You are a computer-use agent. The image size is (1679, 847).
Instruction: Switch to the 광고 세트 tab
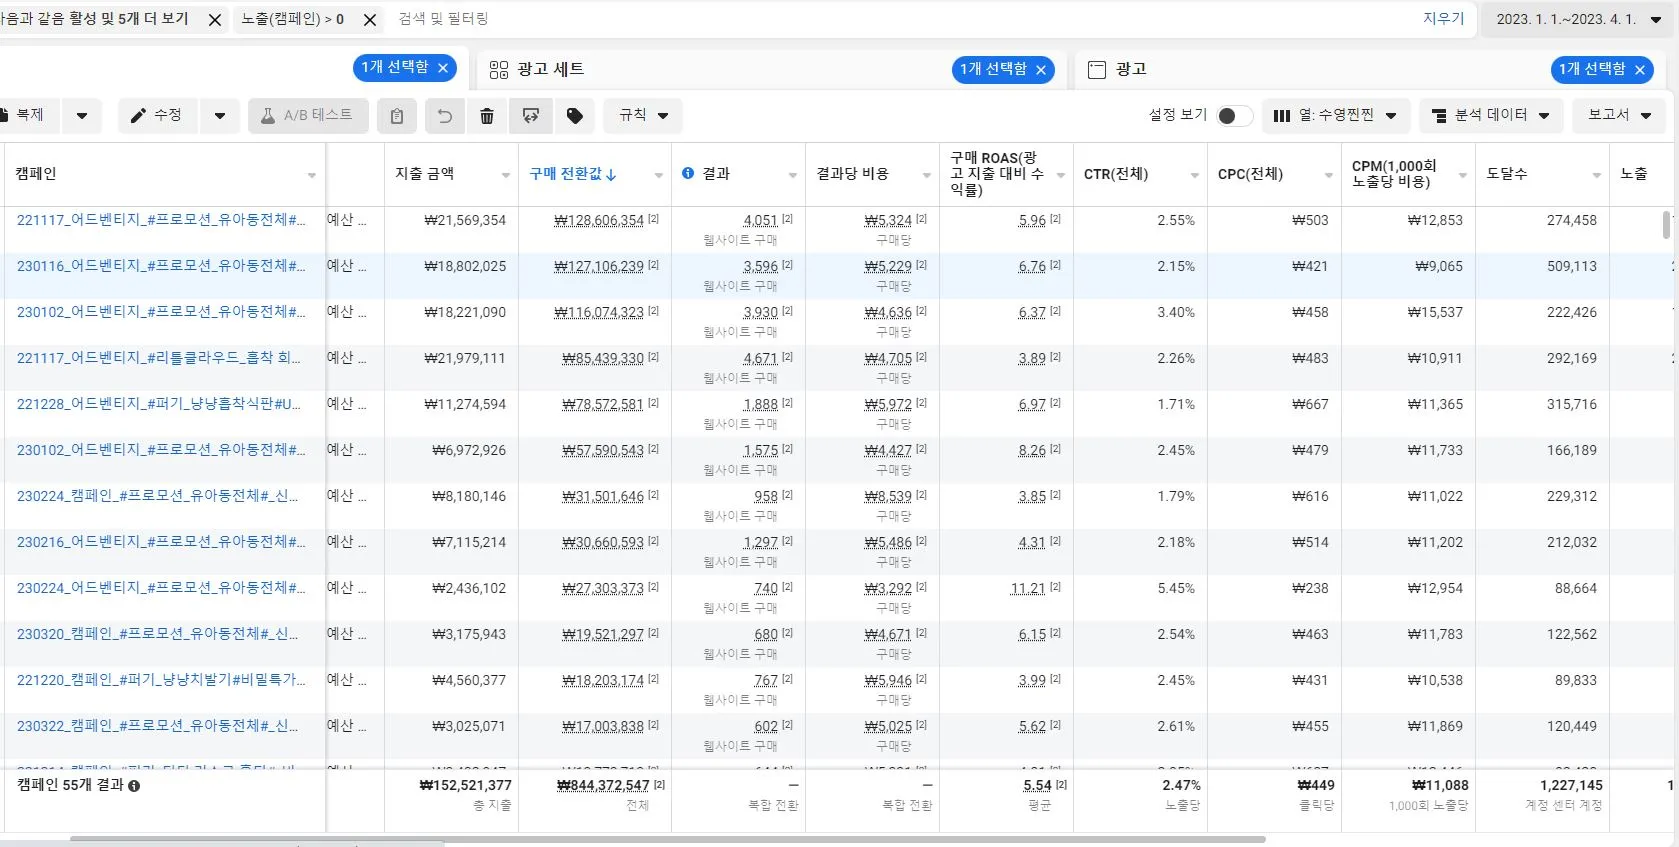click(x=550, y=69)
